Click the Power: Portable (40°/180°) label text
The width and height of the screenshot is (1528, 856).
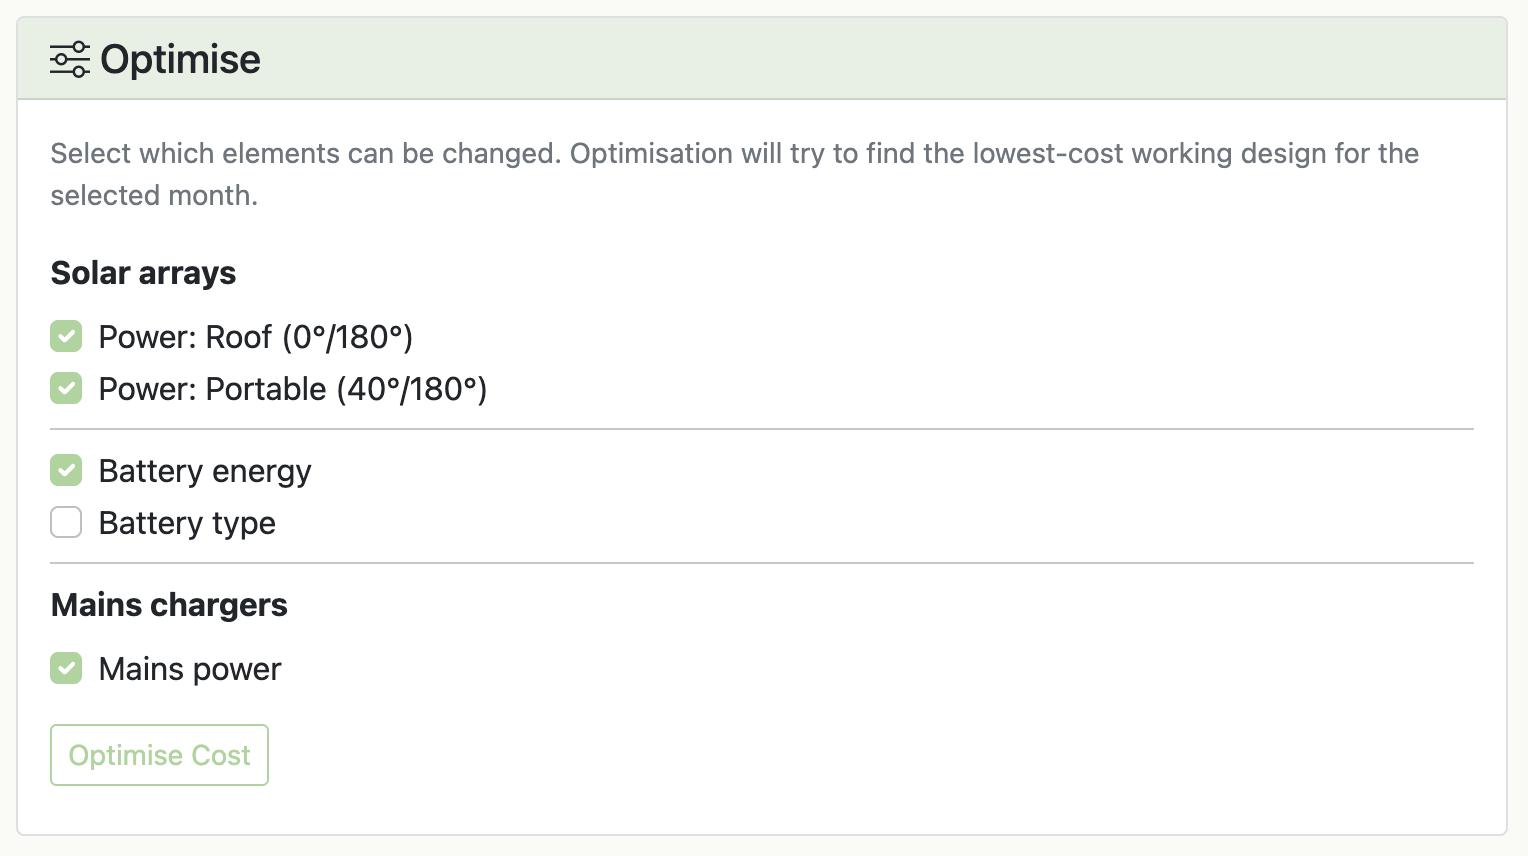[292, 389]
